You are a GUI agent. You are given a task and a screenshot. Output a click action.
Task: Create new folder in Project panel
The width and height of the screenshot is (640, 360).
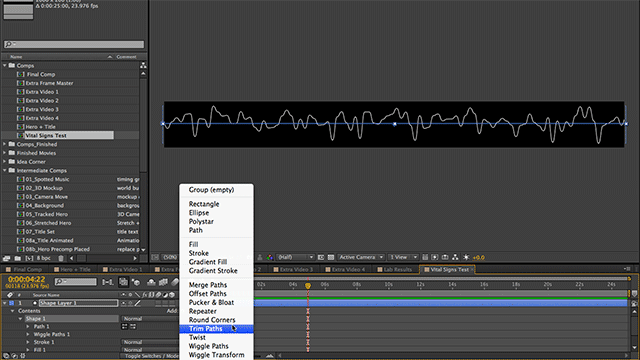click(18, 258)
